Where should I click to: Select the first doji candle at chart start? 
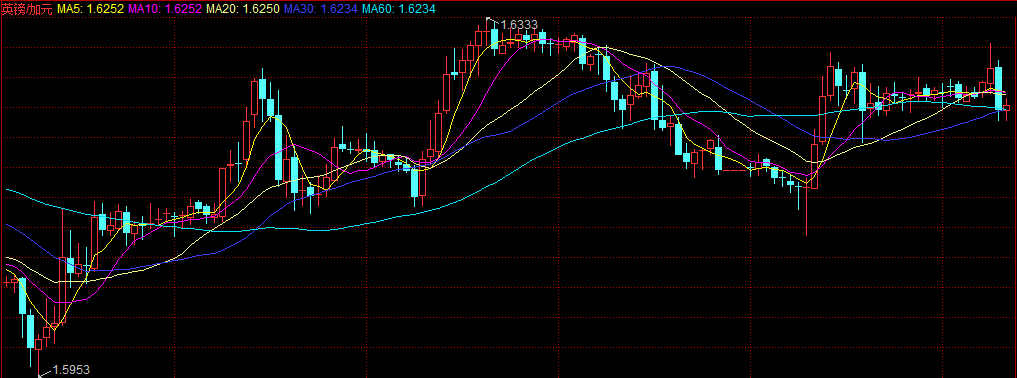(6, 282)
